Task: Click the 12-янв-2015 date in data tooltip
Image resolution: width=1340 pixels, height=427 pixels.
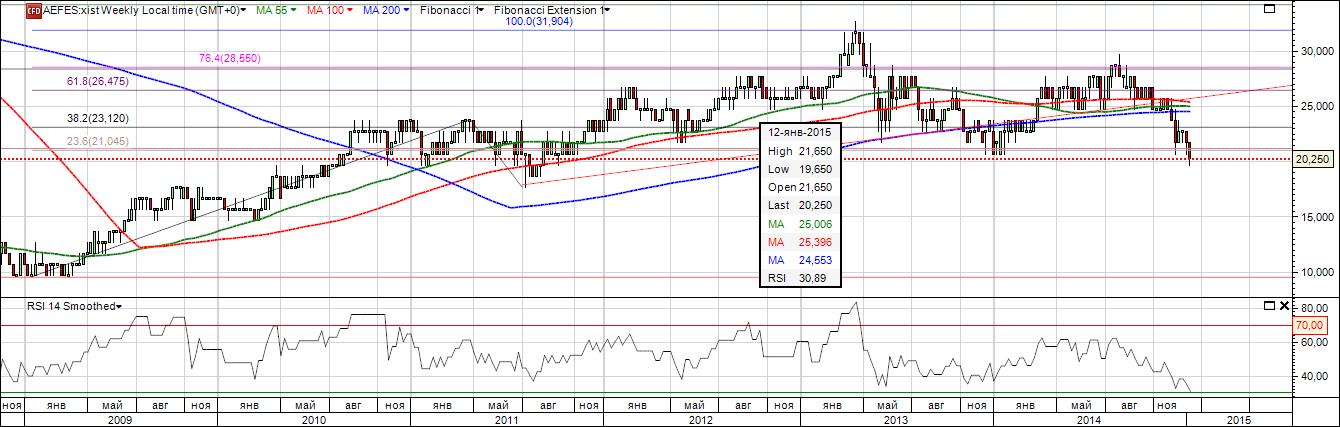Action: pyautogui.click(x=799, y=131)
